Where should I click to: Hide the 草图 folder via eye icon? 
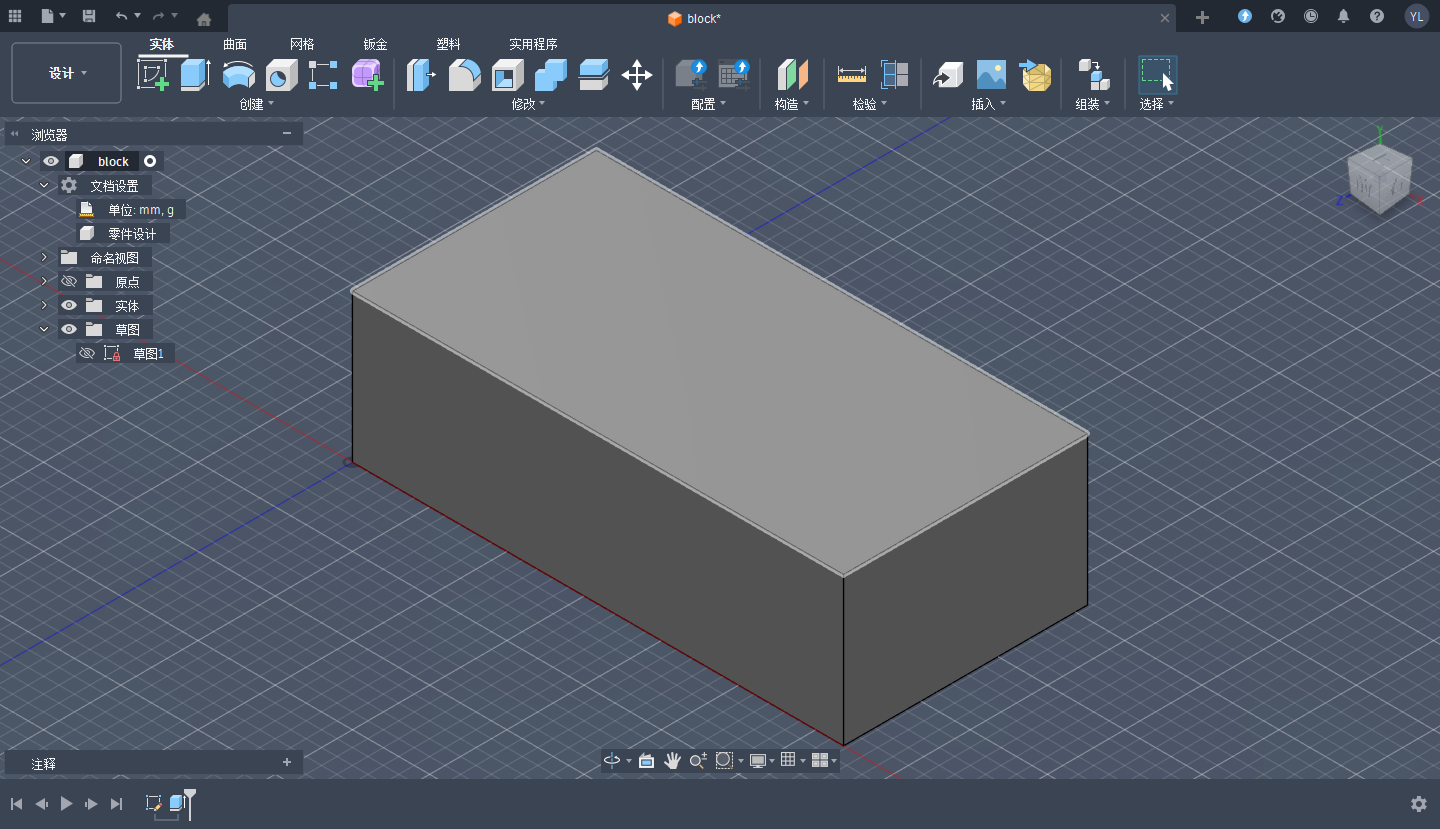click(x=69, y=329)
